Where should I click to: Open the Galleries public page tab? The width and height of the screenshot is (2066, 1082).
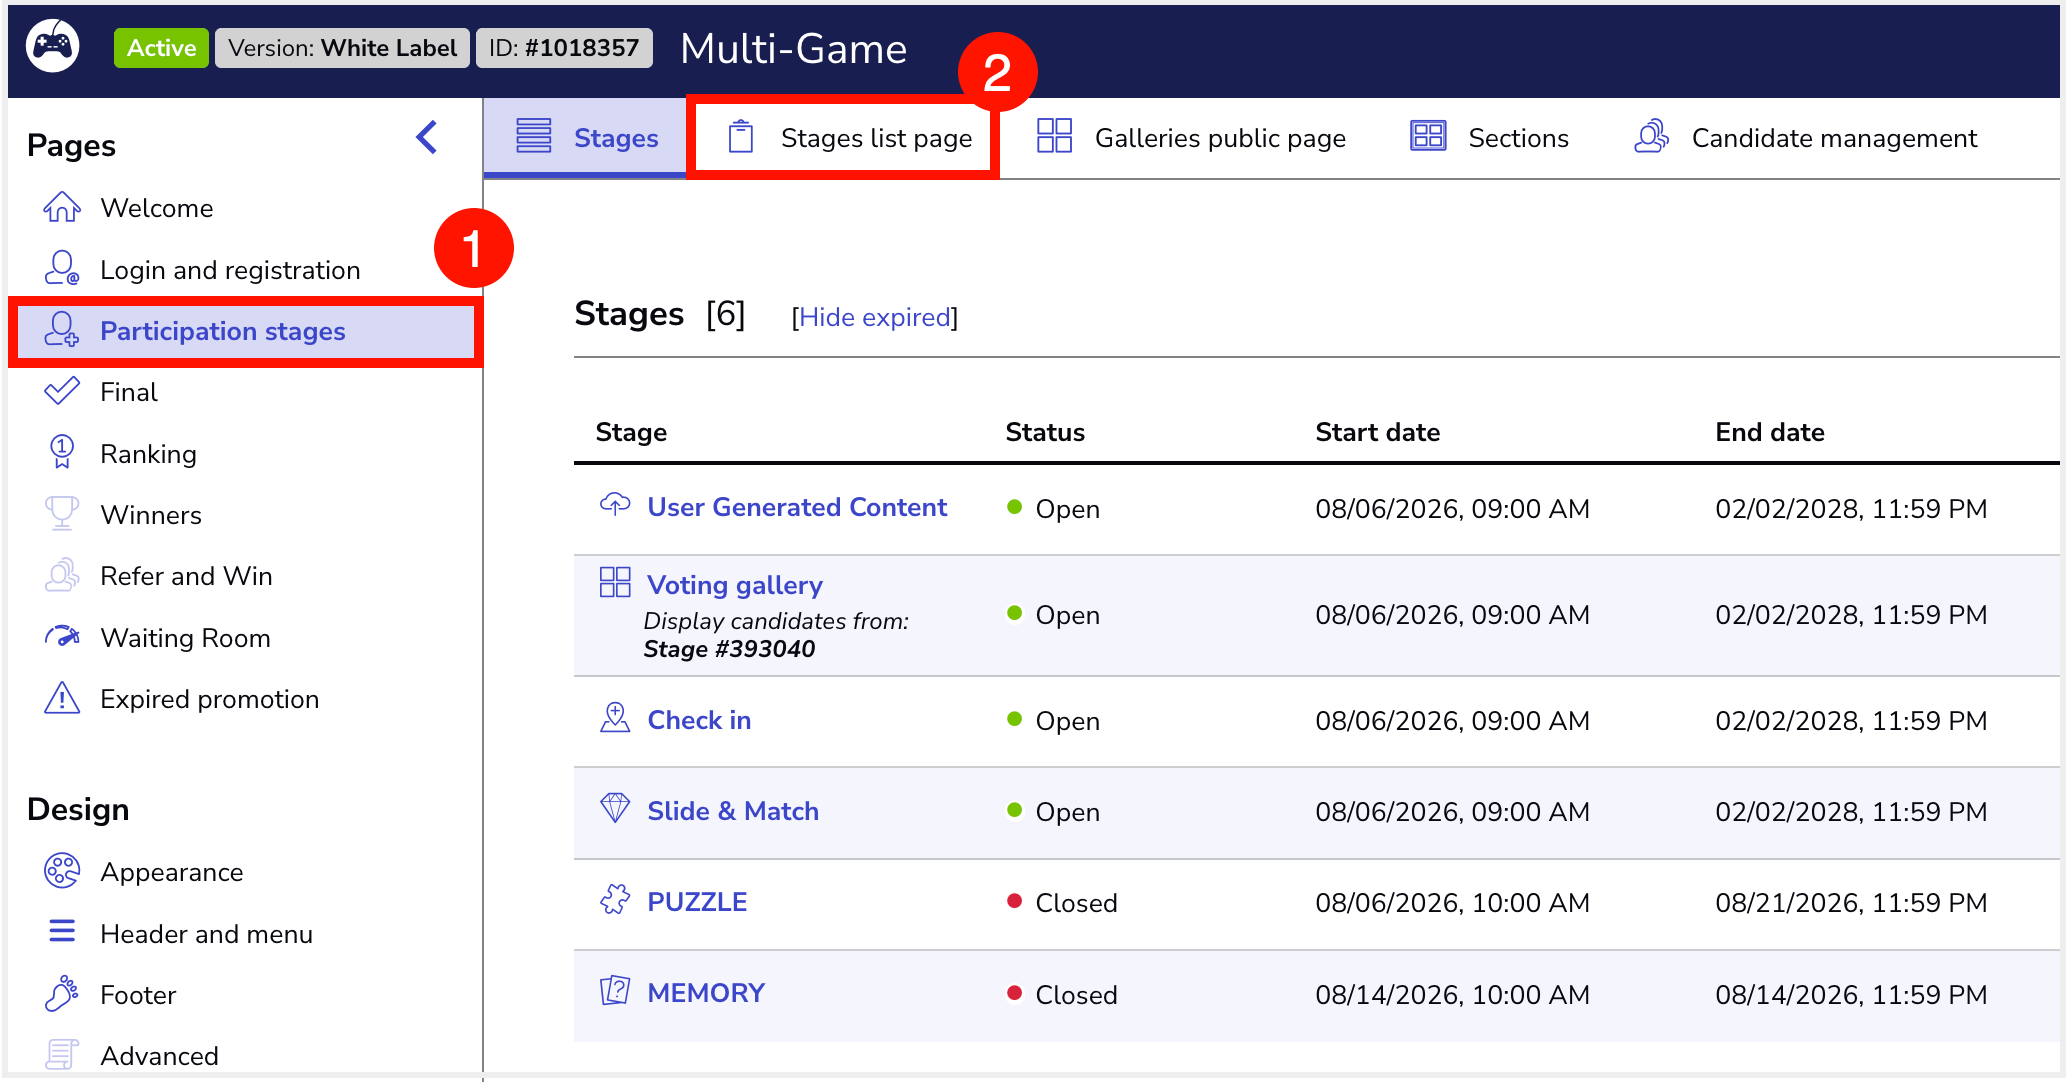1190,138
